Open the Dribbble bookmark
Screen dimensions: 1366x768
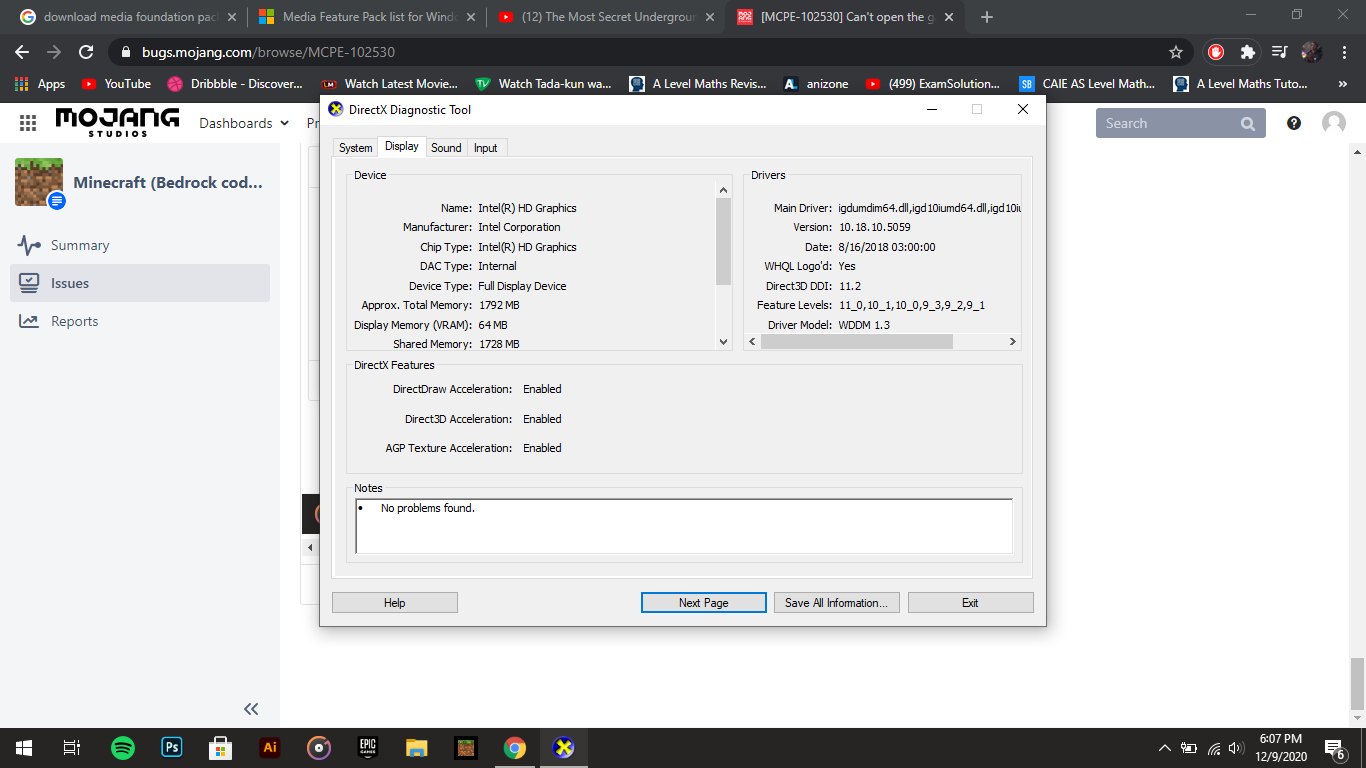pyautogui.click(x=235, y=84)
